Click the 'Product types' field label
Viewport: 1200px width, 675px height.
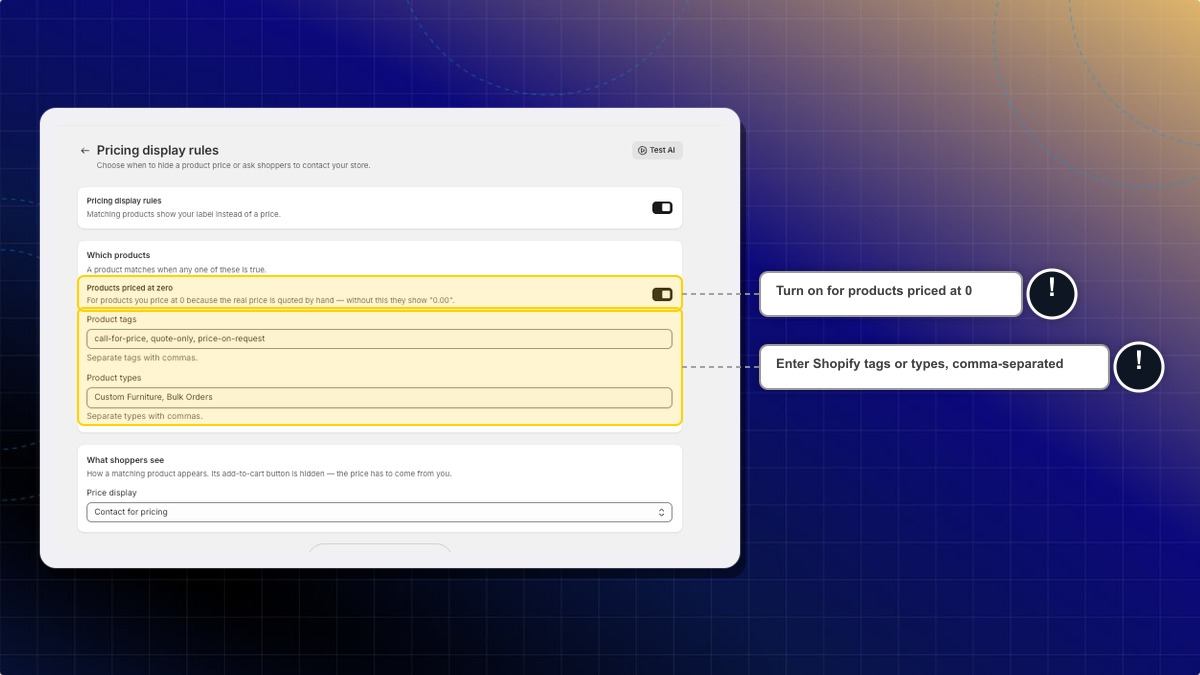pos(114,378)
